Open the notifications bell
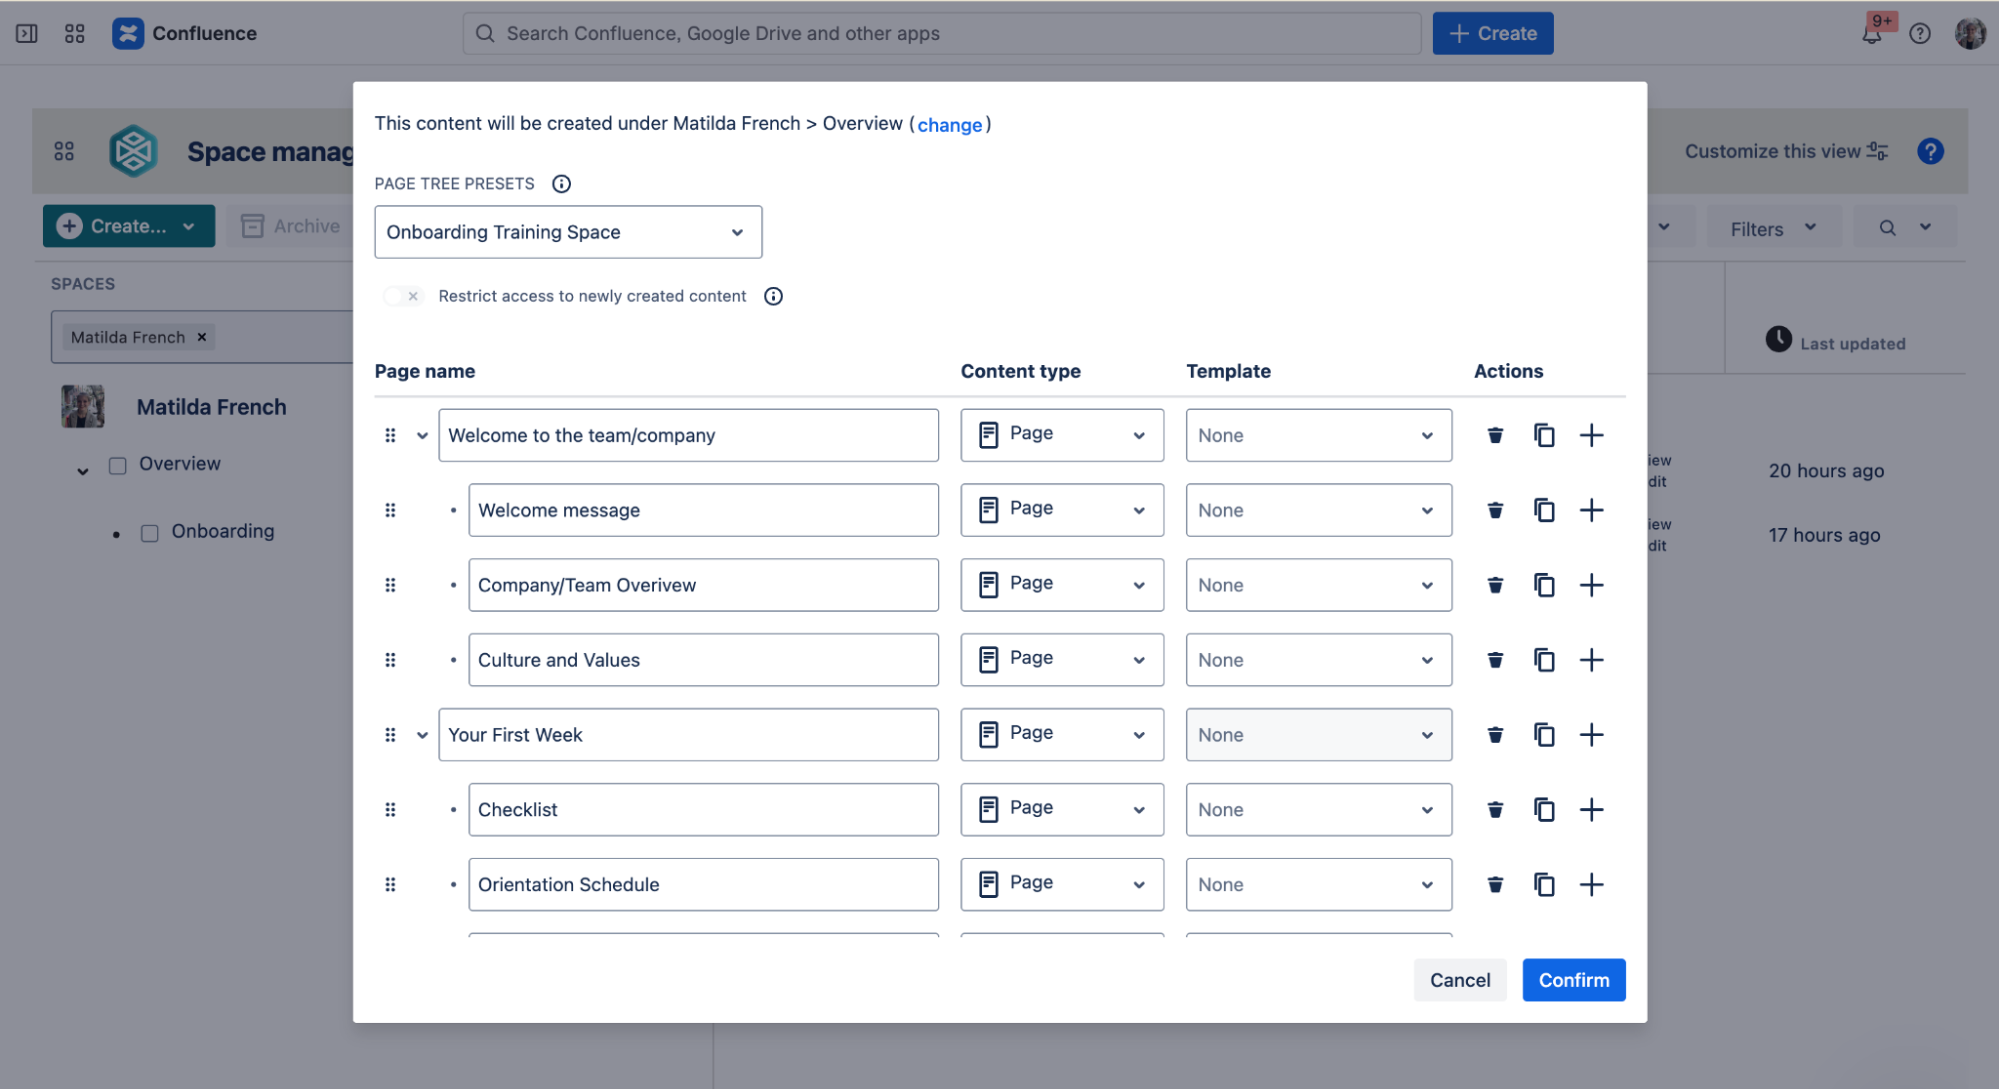The height and width of the screenshot is (1090, 1999). [x=1872, y=33]
